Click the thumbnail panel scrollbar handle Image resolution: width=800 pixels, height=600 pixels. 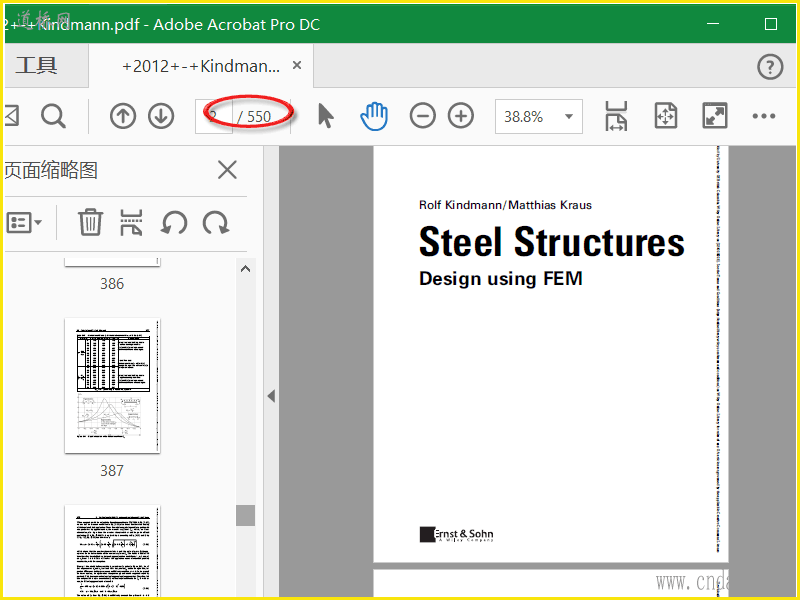pos(245,515)
